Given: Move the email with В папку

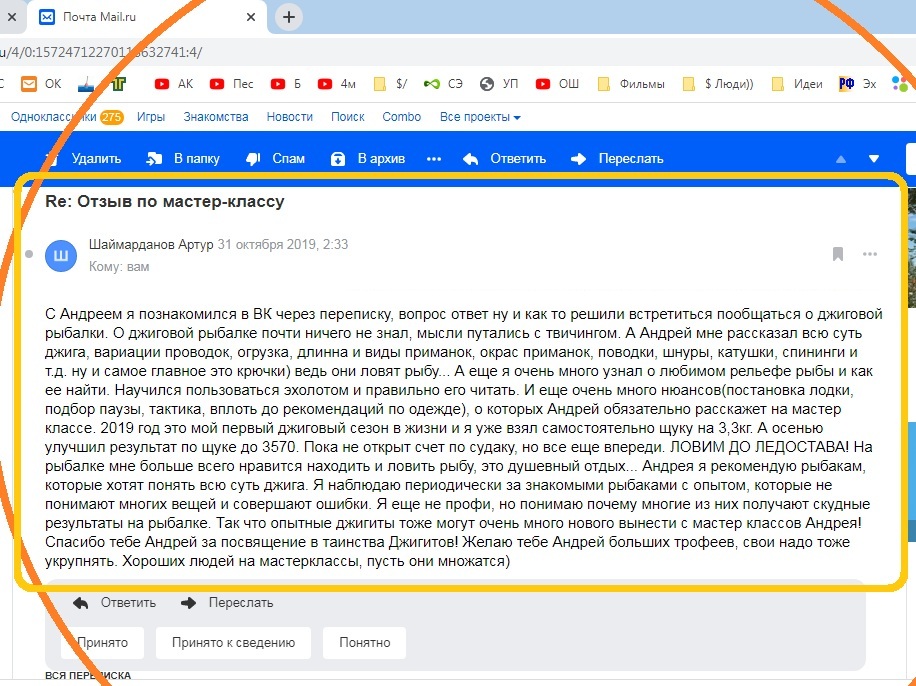Looking at the screenshot, I should click(183, 159).
